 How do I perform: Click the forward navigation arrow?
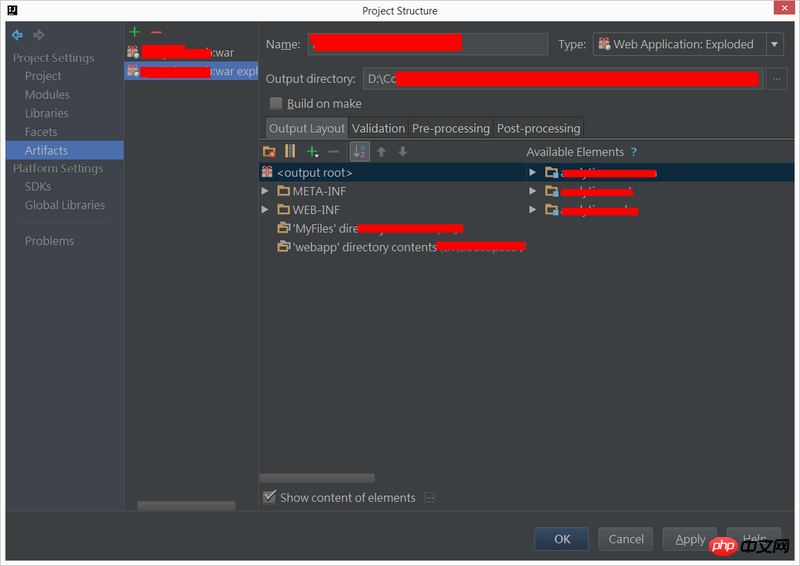tap(39, 35)
